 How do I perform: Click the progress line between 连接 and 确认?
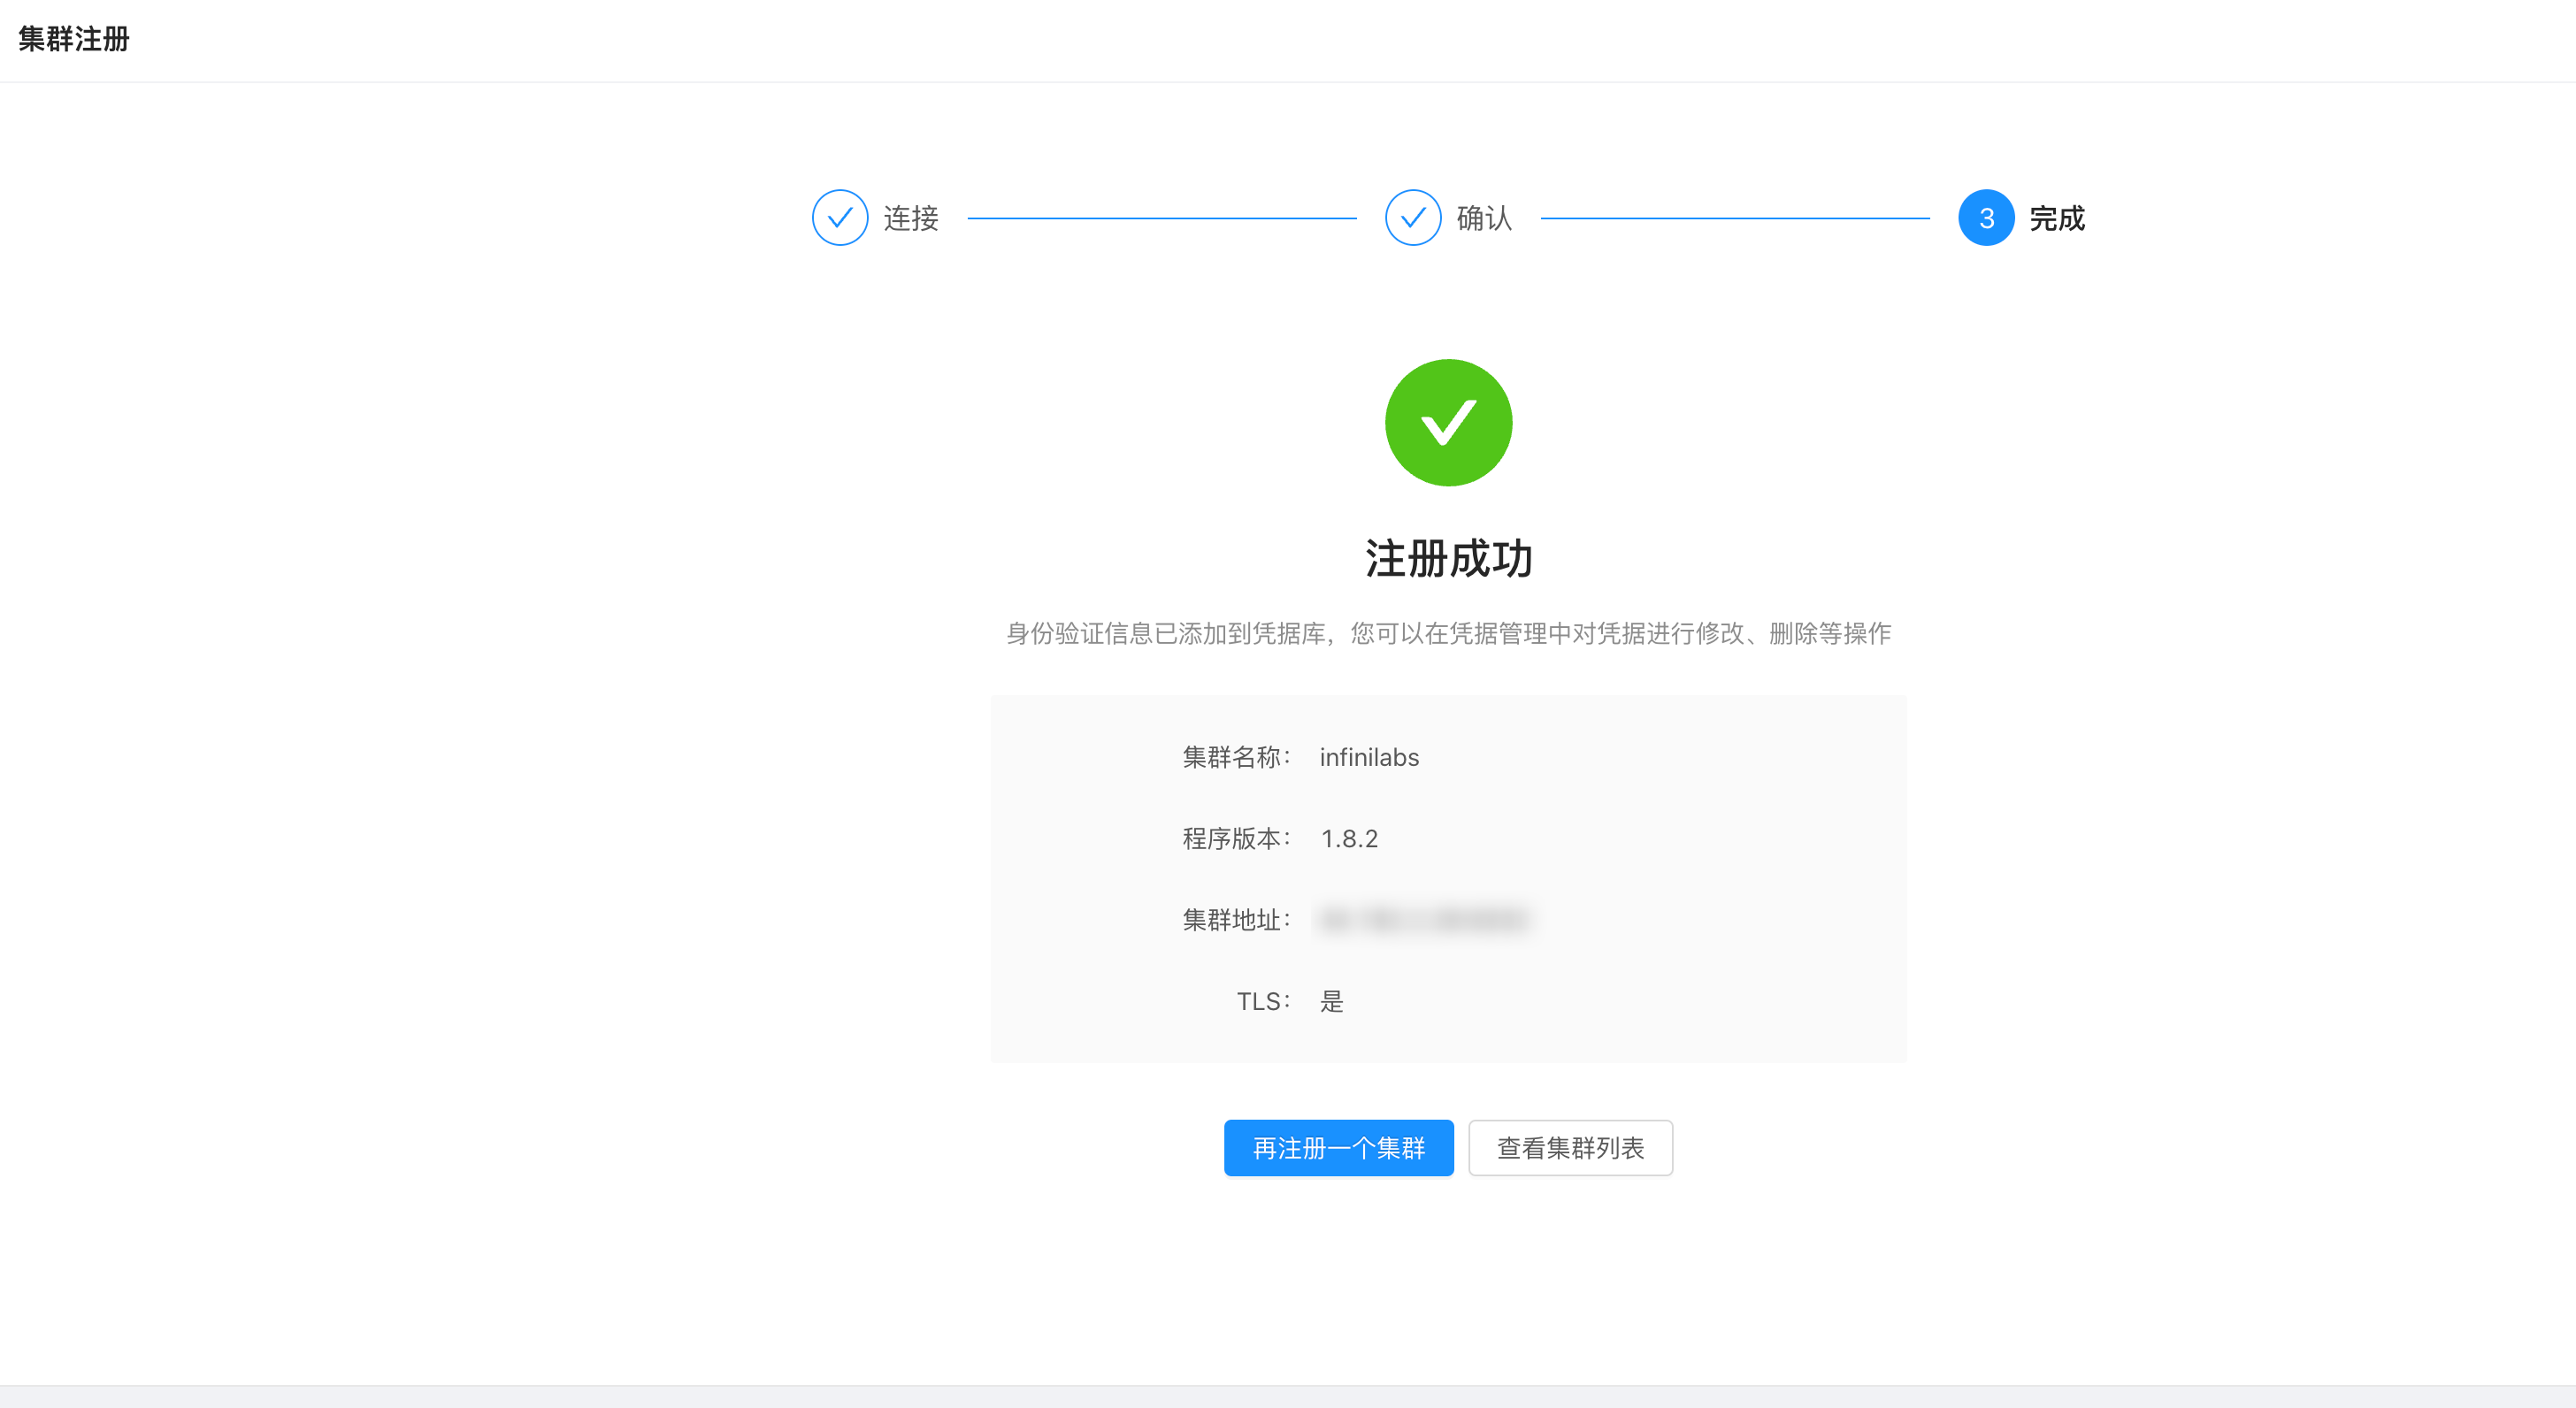coord(1161,218)
